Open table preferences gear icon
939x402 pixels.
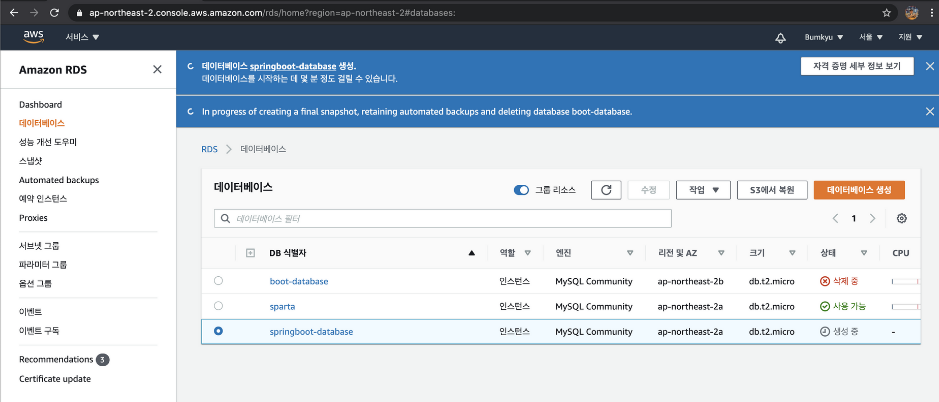(x=901, y=219)
